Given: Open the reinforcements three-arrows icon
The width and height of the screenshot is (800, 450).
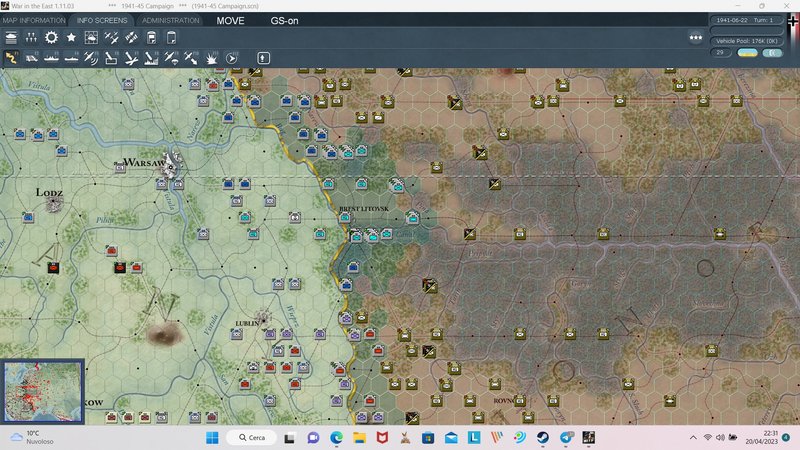Looking at the screenshot, I should point(31,38).
